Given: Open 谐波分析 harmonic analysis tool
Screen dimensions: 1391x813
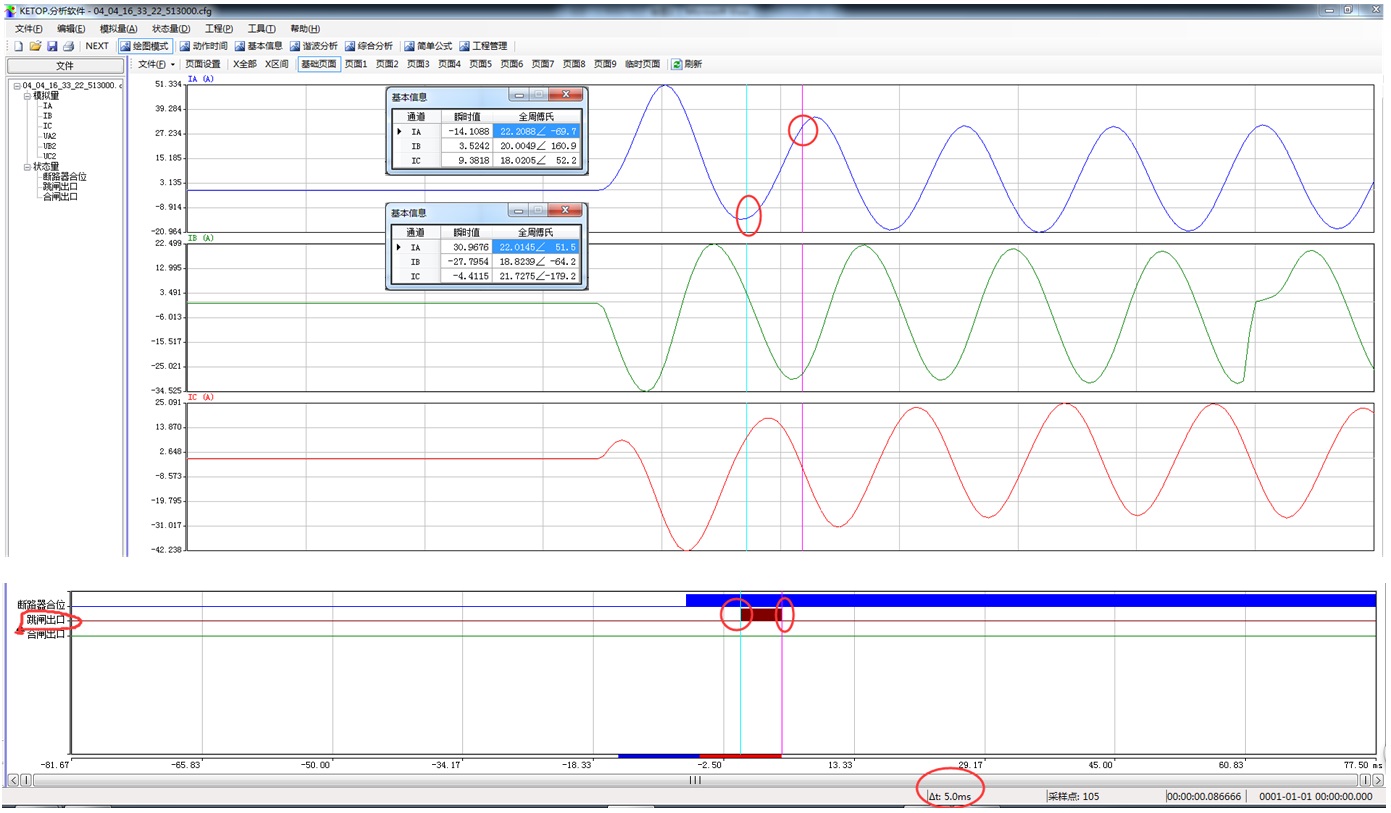Looking at the screenshot, I should pos(313,46).
